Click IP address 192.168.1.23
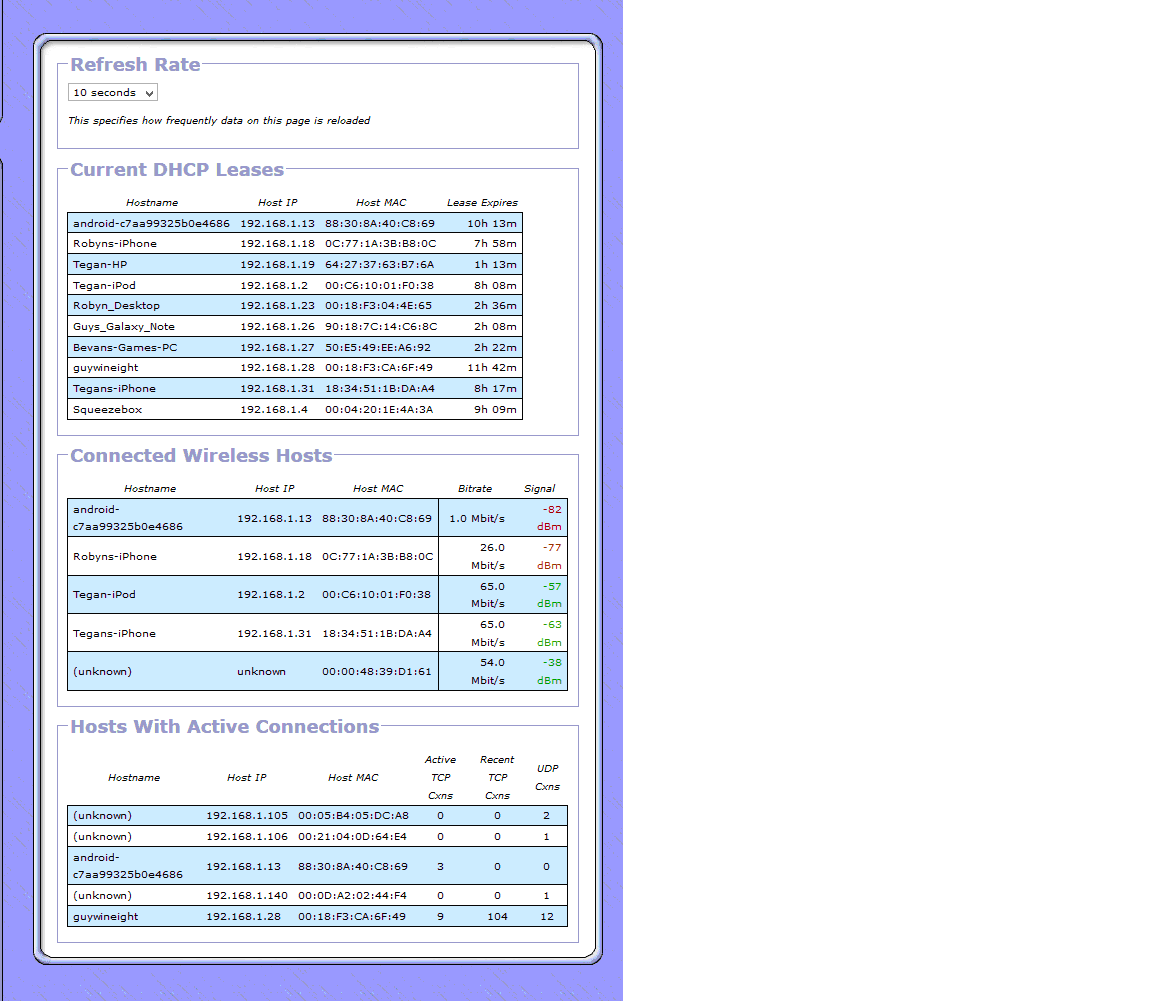Viewport: 1152px width, 1001px height. (278, 306)
